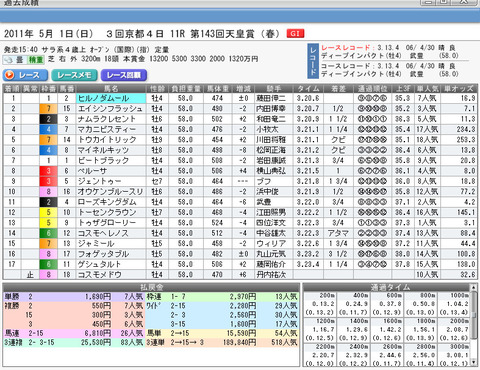Click green frame 6 cell for コスモヘレノス
This screenshot has height=370, width=480.
point(49,233)
